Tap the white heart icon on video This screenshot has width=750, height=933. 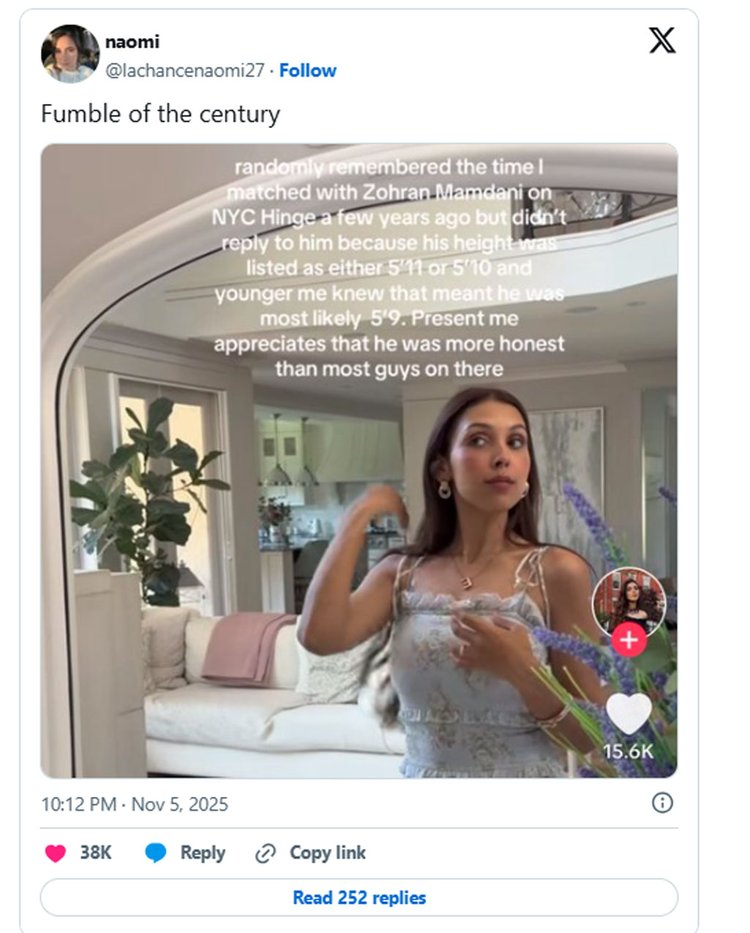pos(629,713)
